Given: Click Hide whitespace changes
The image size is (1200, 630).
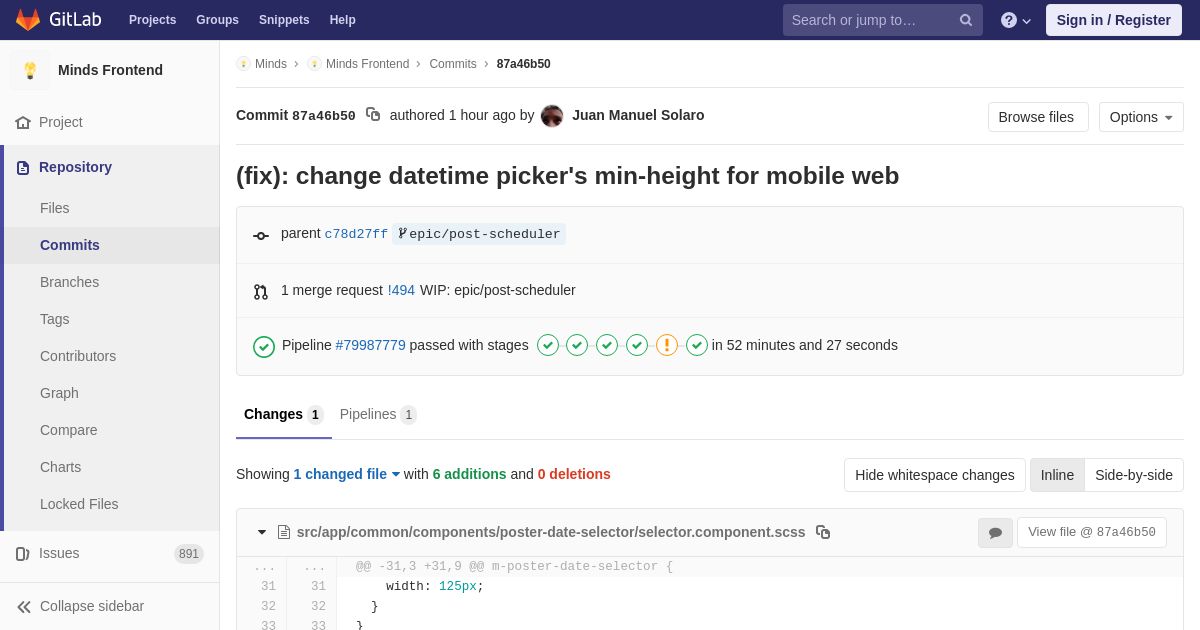Looking at the screenshot, I should pos(935,475).
